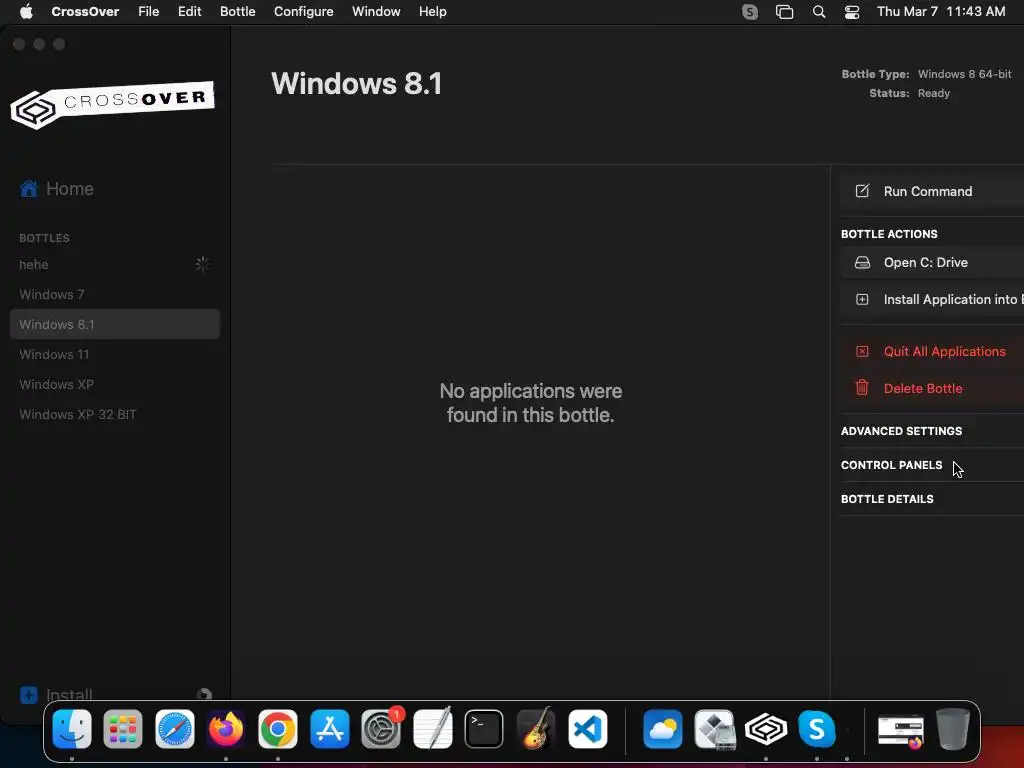Click the Skype status icon in menu bar
1024x768 pixels.
(750, 12)
